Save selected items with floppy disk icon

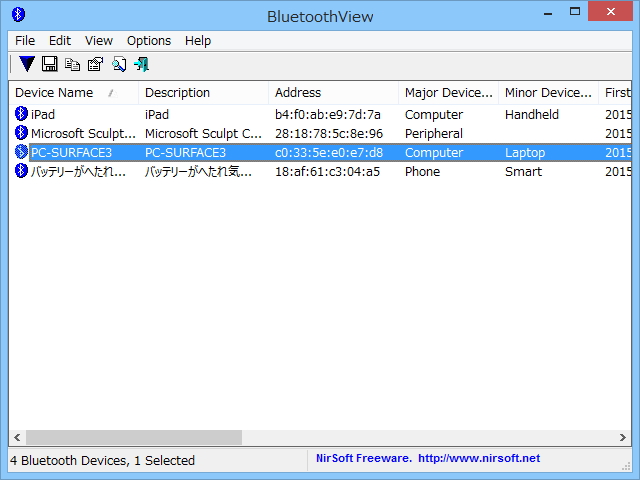tap(50, 64)
